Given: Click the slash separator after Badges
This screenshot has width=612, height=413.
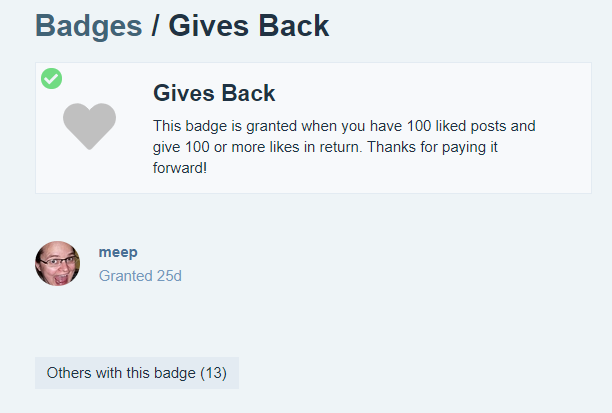Looking at the screenshot, I should 155,26.
